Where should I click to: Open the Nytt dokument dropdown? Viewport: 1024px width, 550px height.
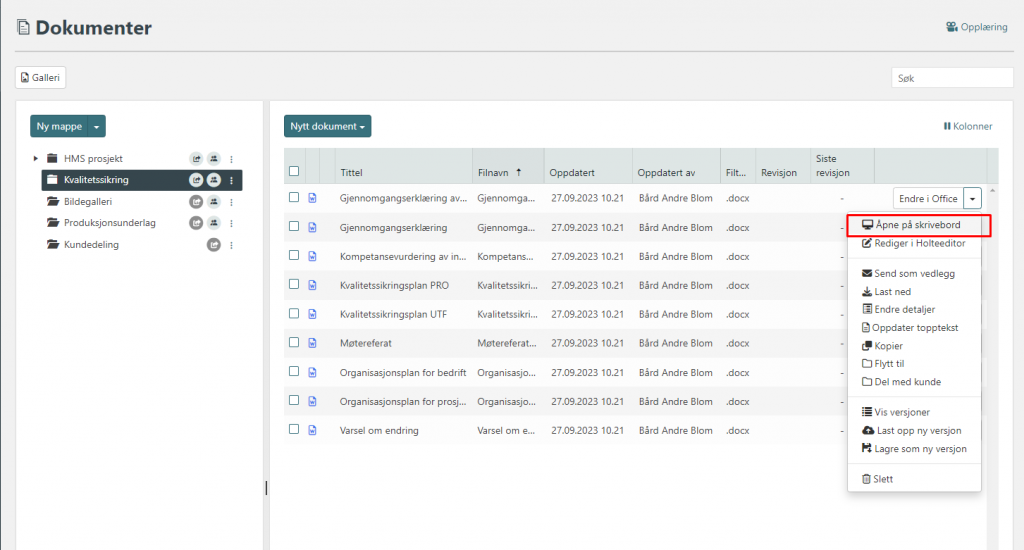coord(327,126)
